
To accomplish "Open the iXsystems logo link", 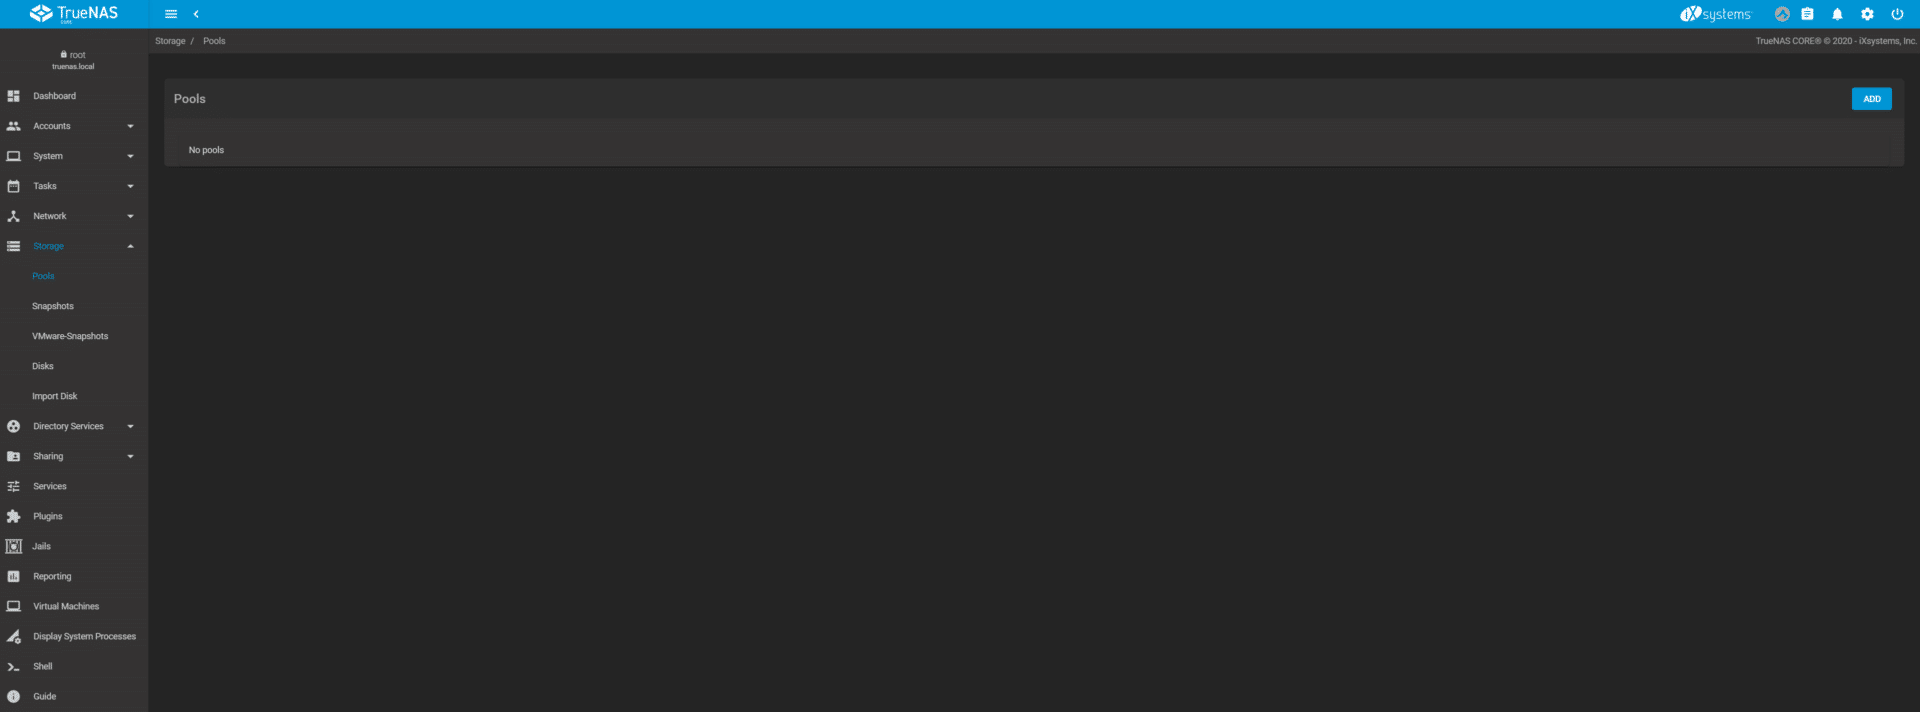I will 1716,14.
